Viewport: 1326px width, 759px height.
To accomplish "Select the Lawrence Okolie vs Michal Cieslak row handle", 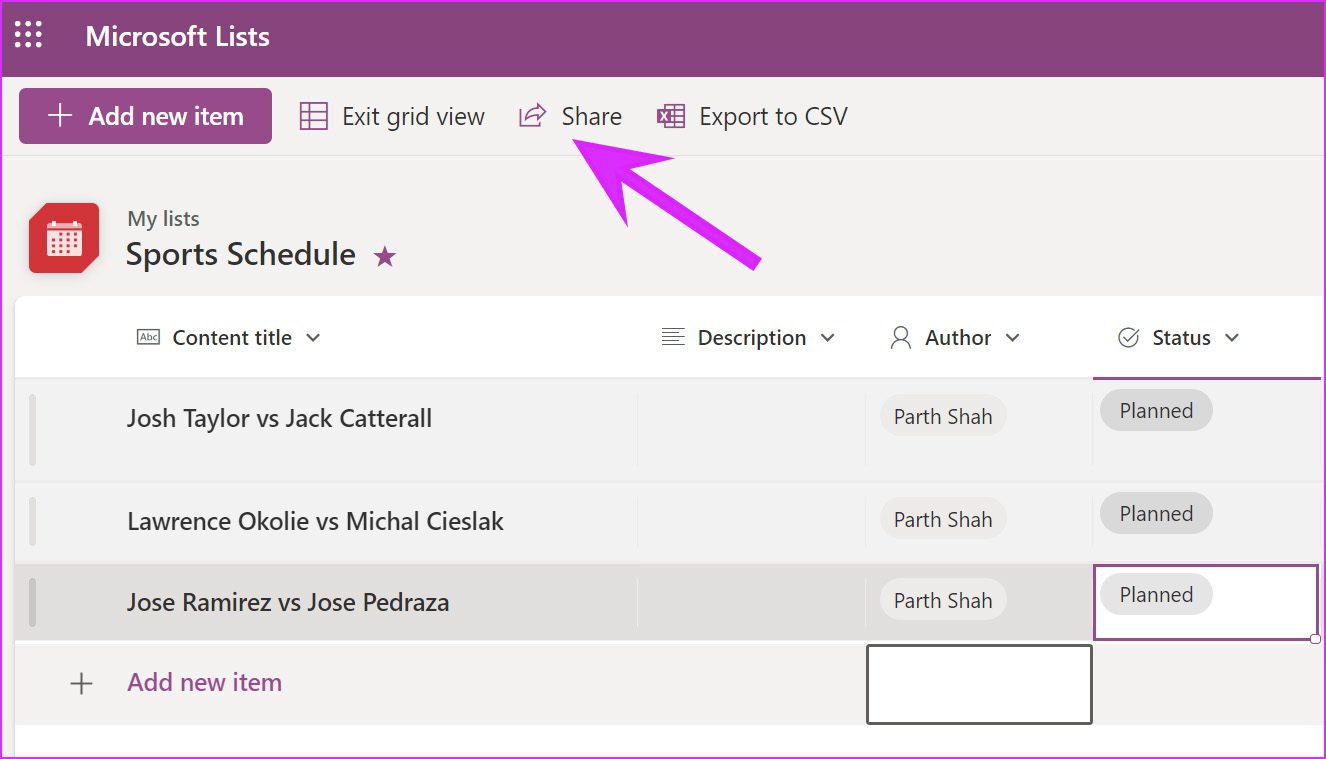I will 32,521.
